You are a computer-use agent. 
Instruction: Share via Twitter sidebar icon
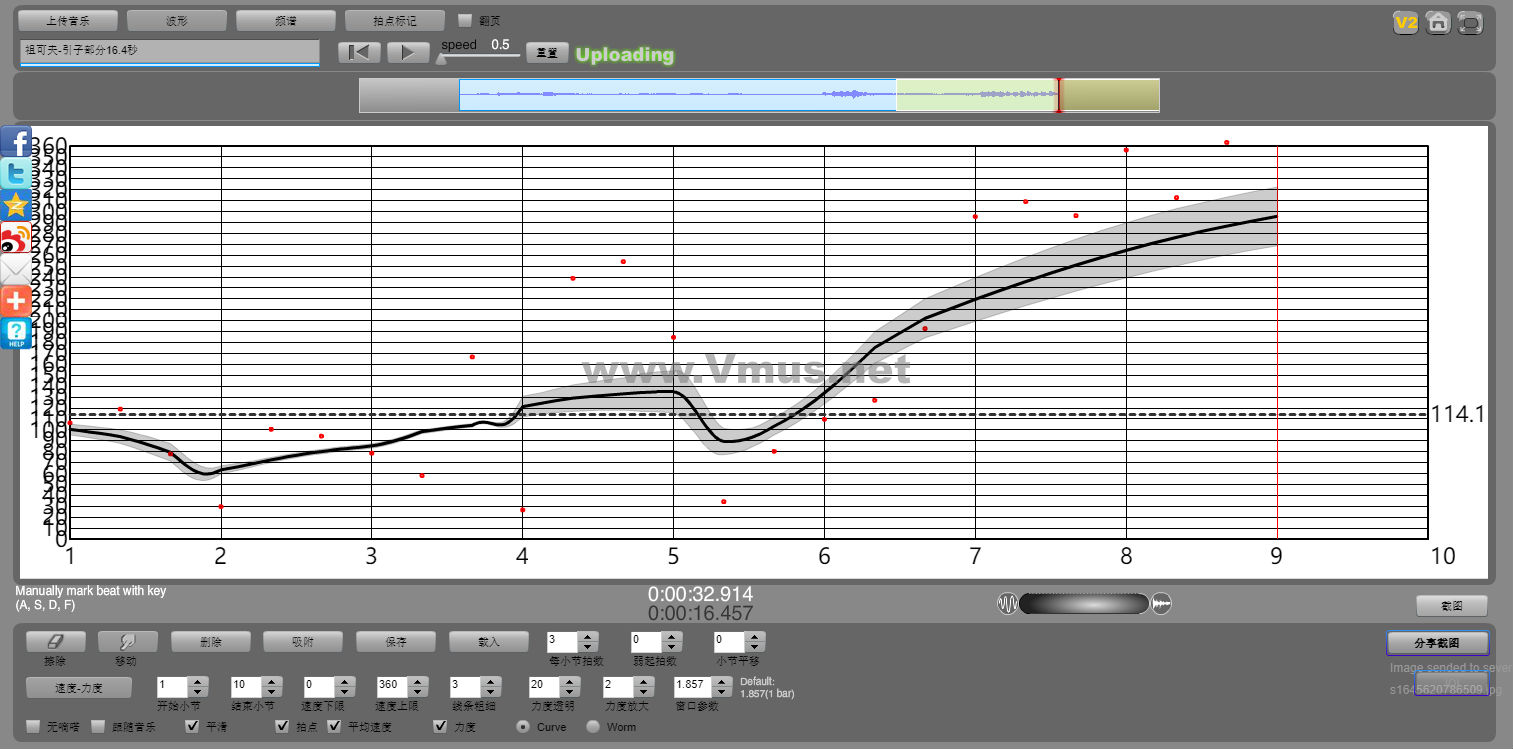point(16,173)
